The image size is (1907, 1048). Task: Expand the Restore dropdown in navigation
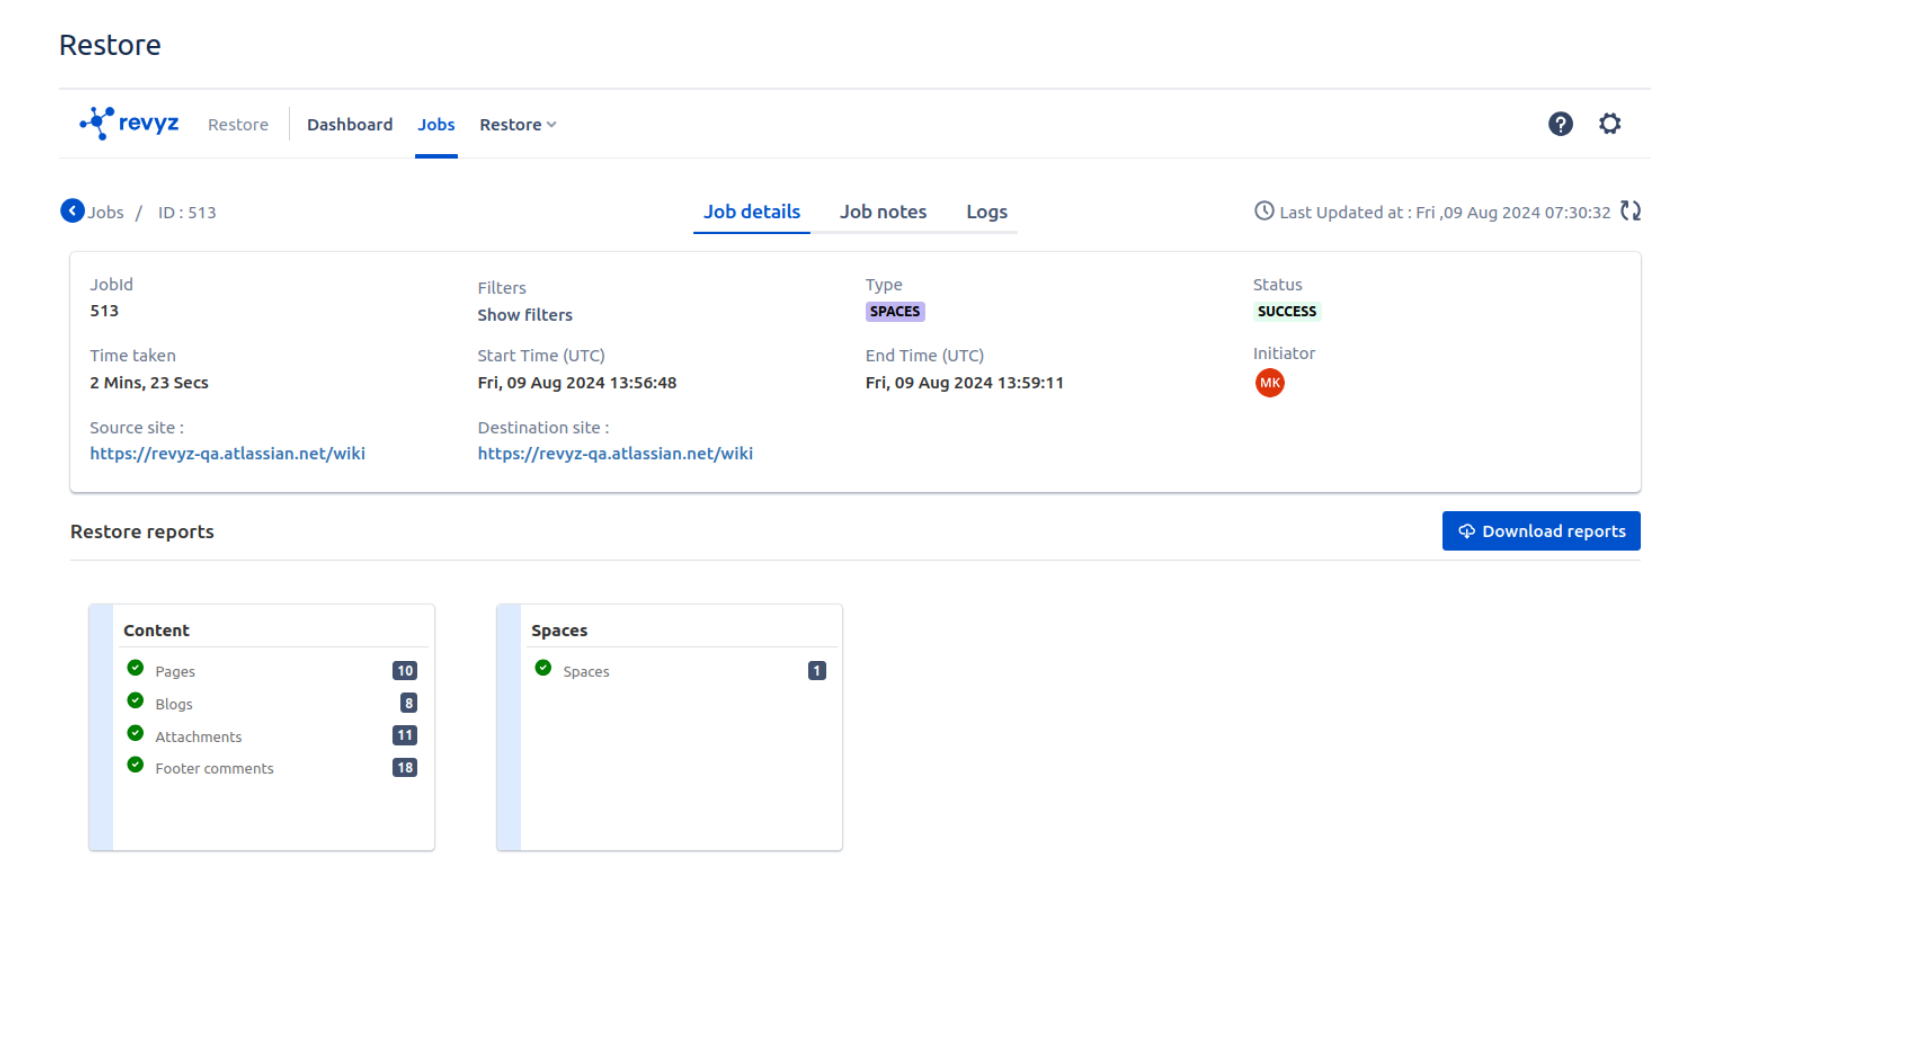(x=517, y=125)
